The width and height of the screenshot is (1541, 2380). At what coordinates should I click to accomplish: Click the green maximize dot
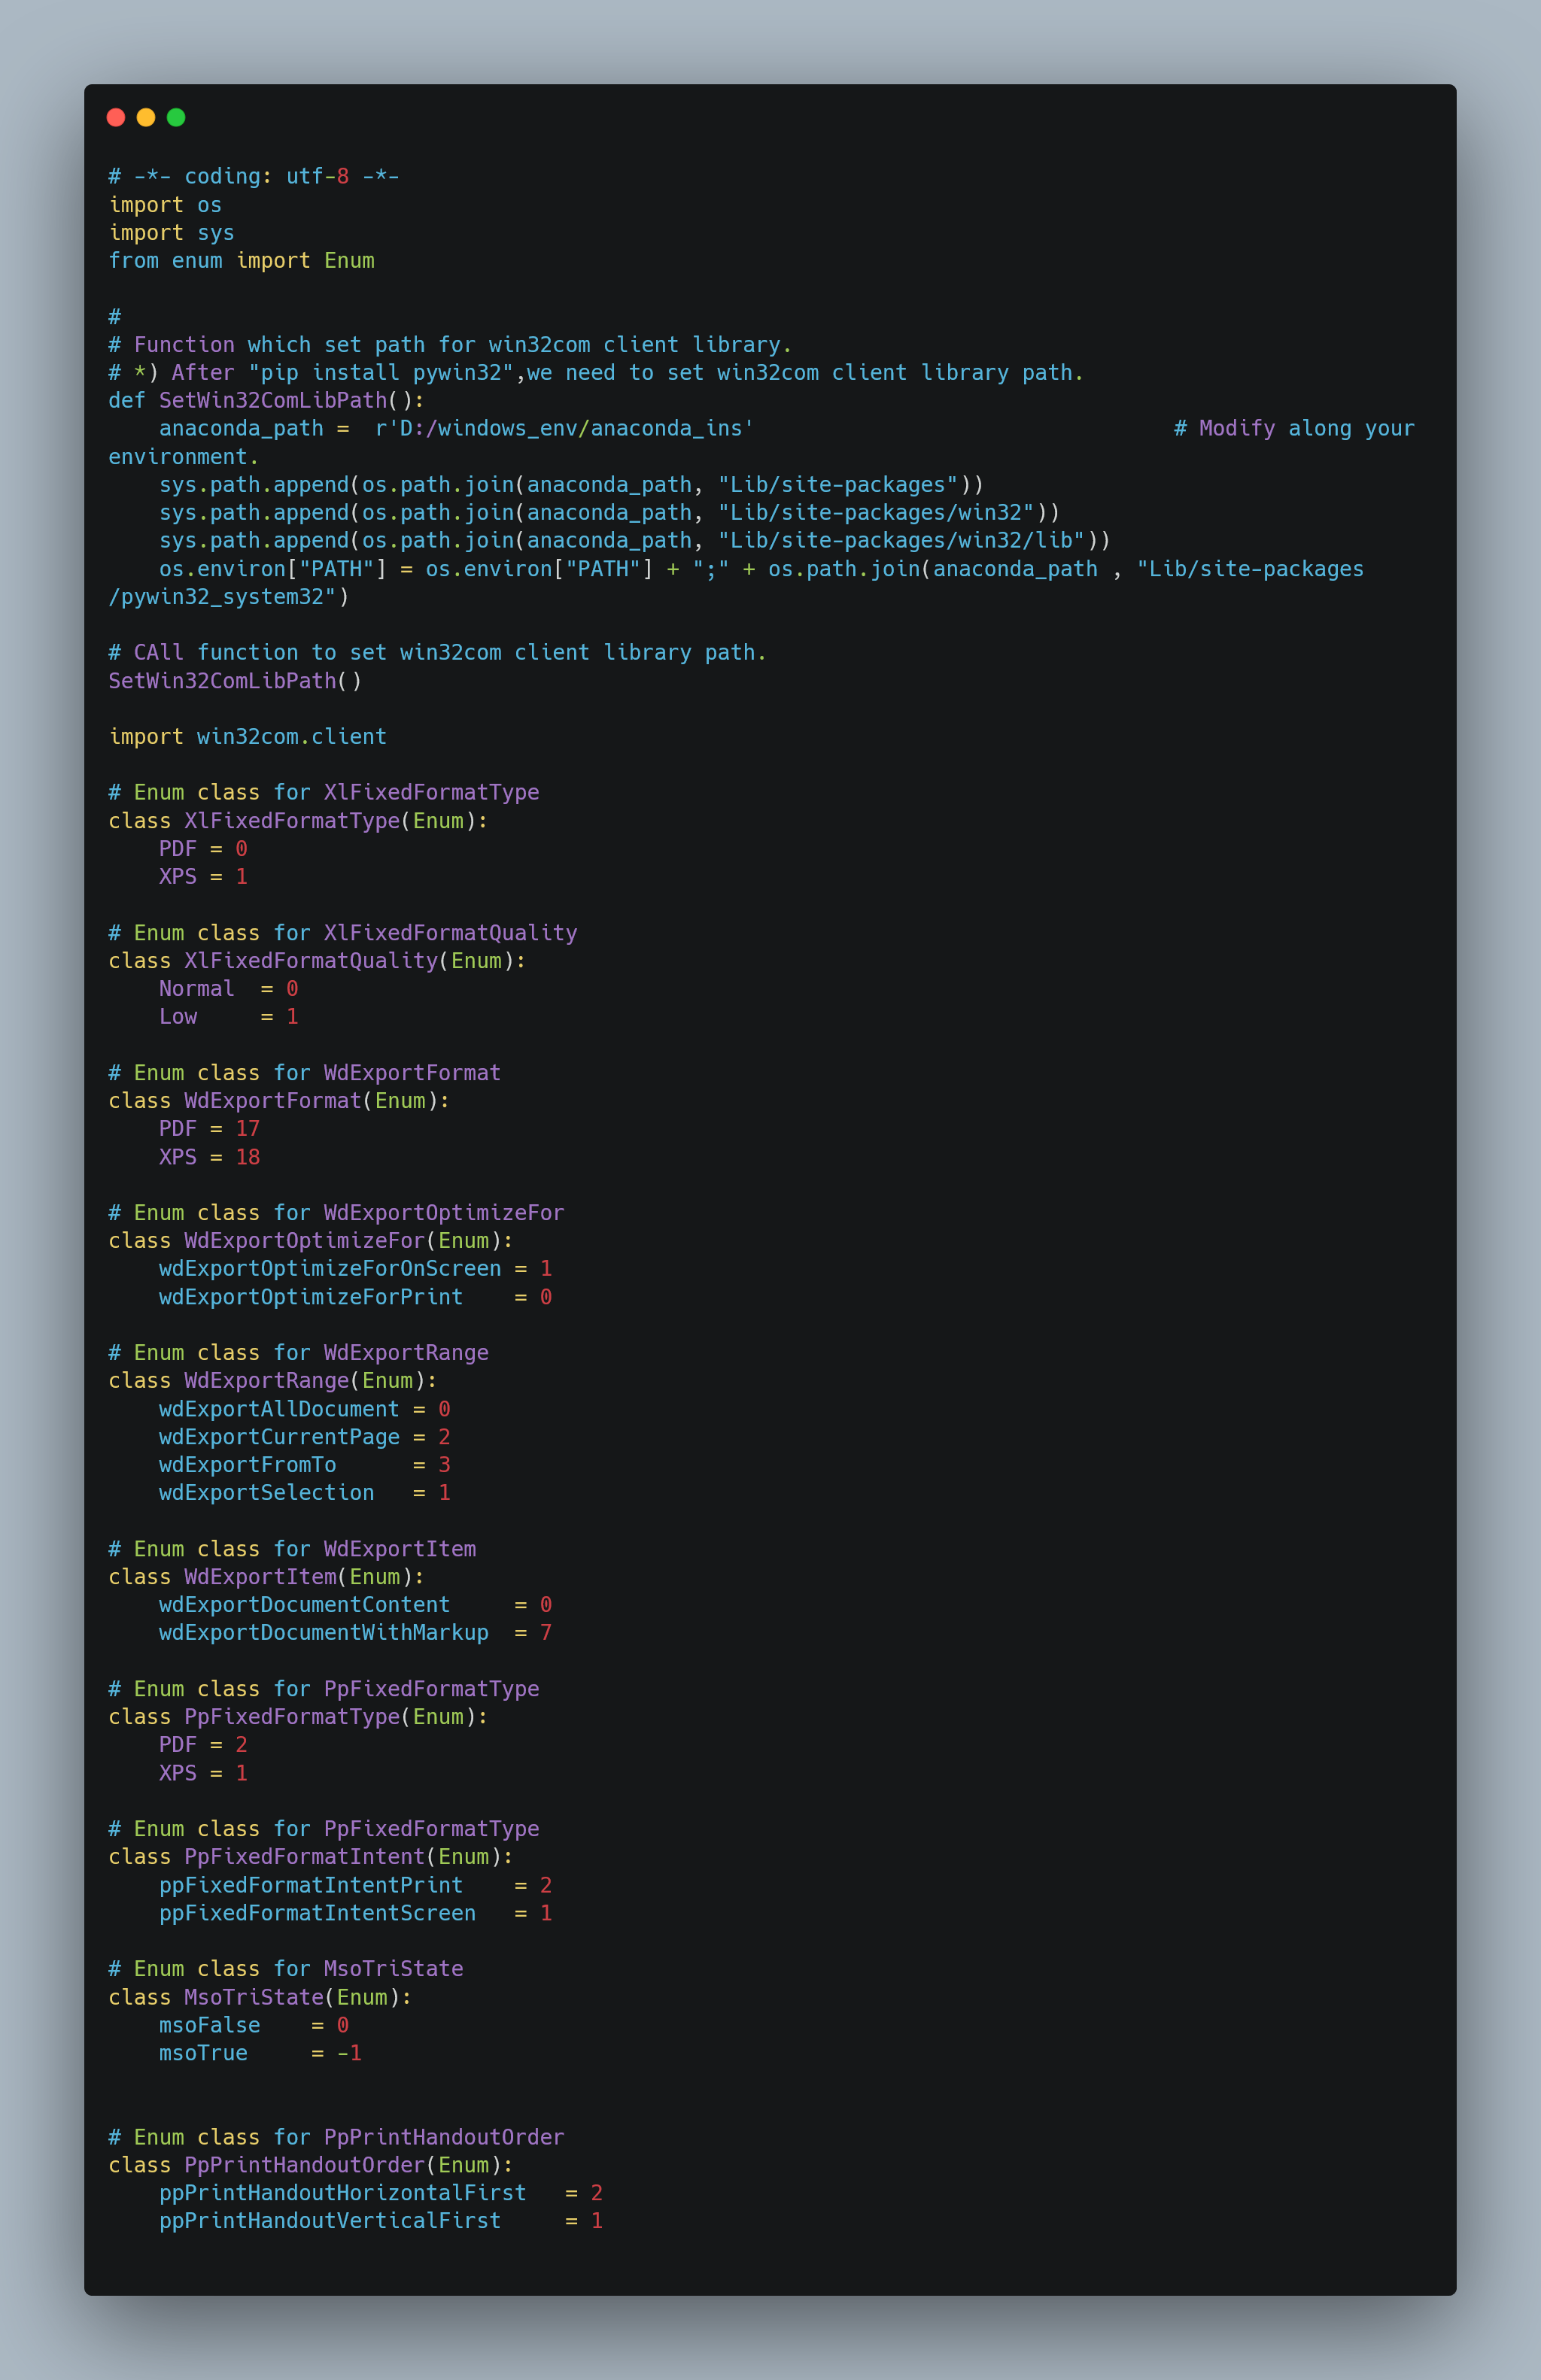point(176,118)
